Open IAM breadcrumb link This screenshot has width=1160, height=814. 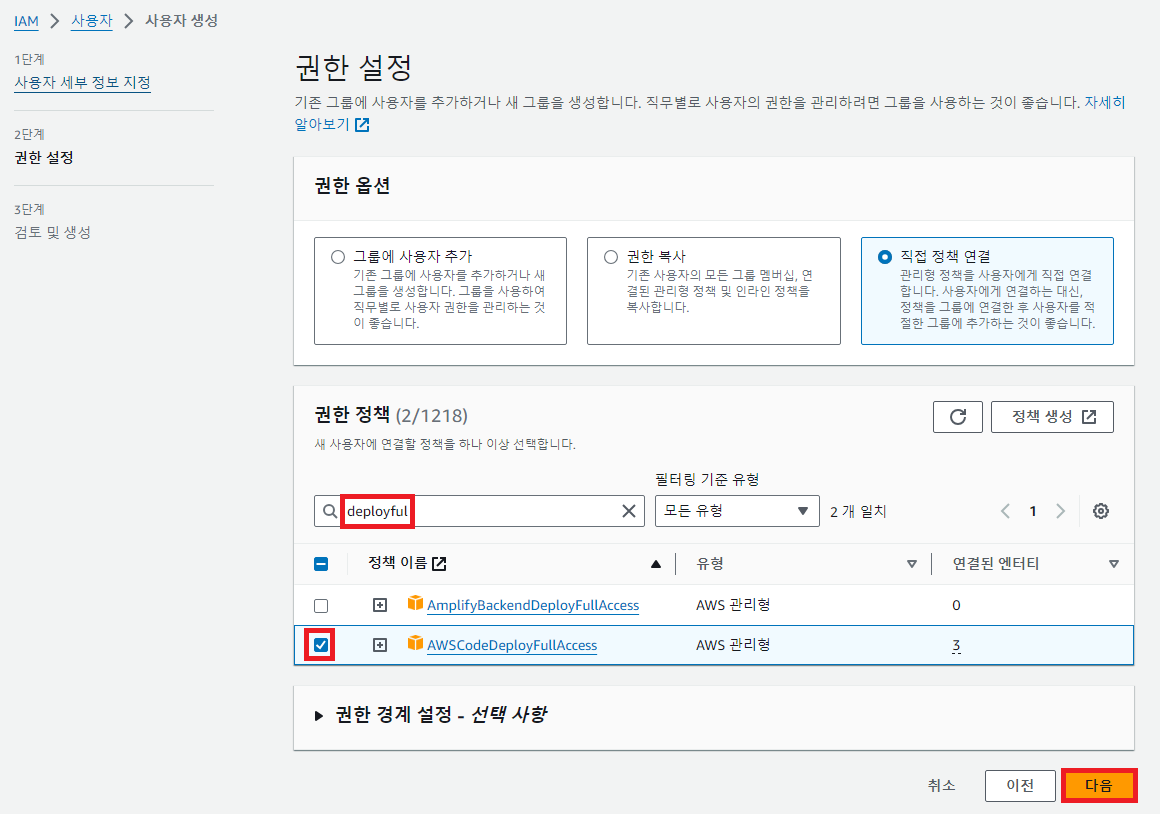coord(27,21)
